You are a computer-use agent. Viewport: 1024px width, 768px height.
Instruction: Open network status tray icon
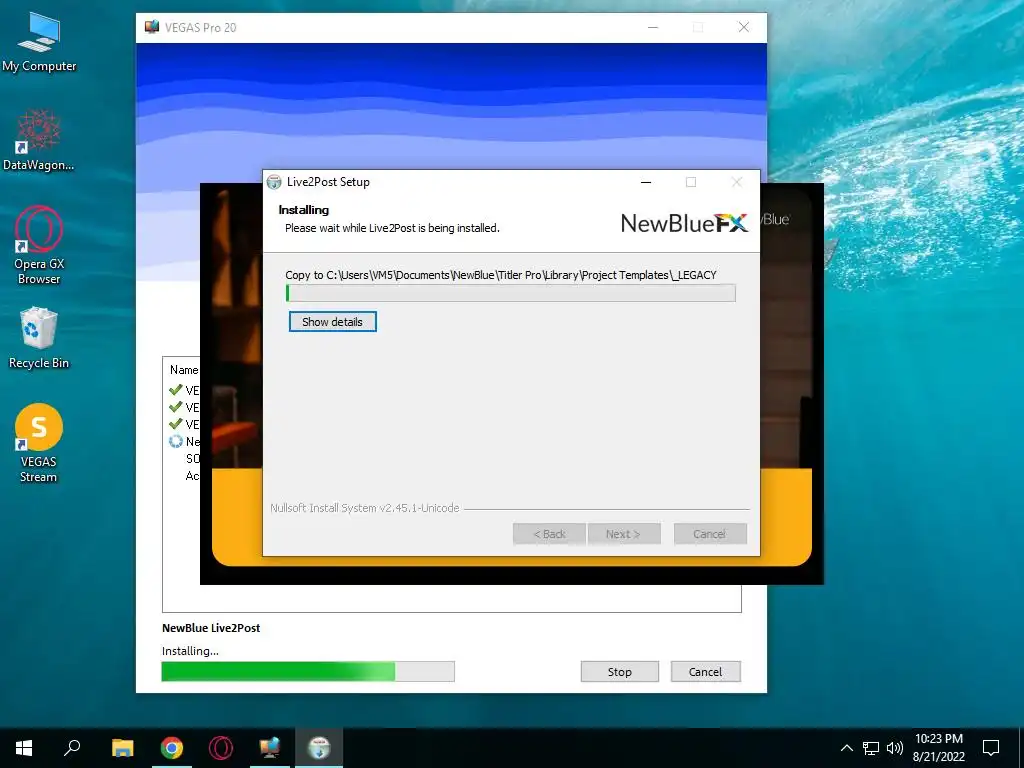click(871, 748)
